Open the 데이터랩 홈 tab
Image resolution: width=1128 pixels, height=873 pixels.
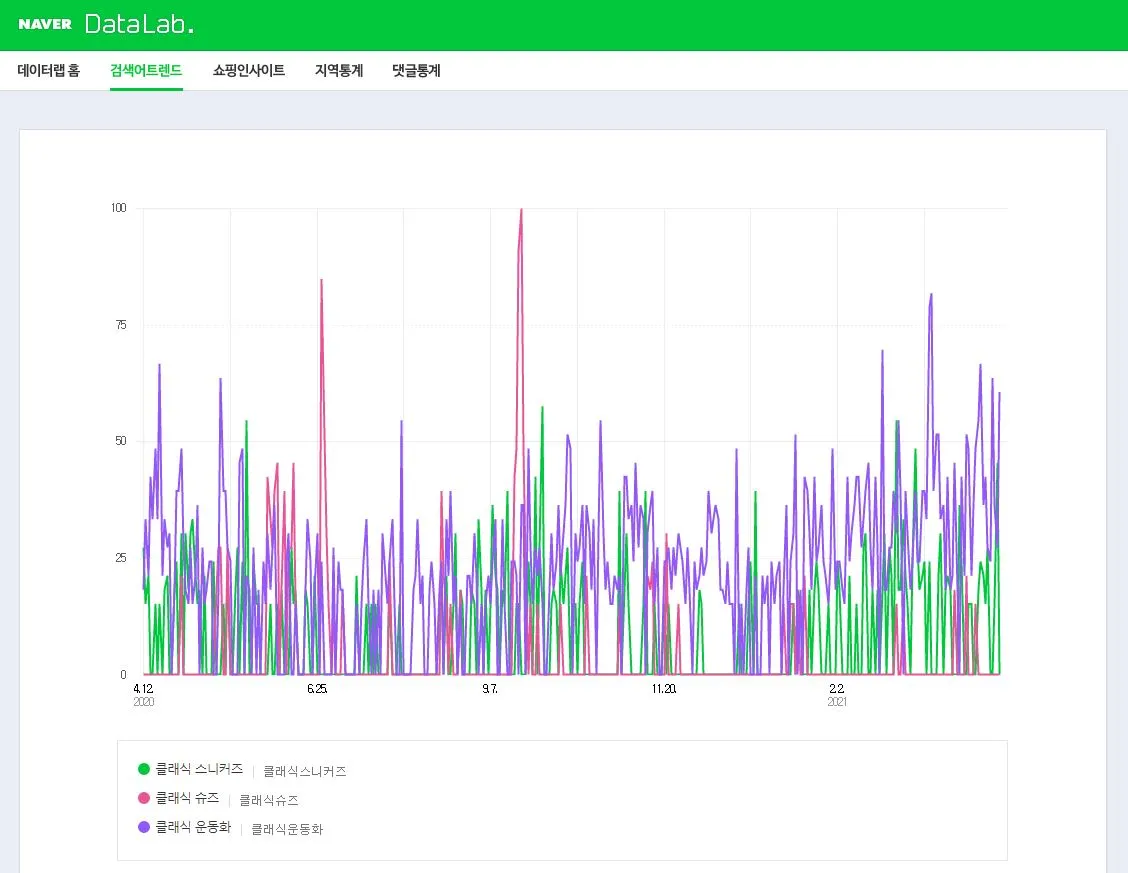pyautogui.click(x=49, y=70)
